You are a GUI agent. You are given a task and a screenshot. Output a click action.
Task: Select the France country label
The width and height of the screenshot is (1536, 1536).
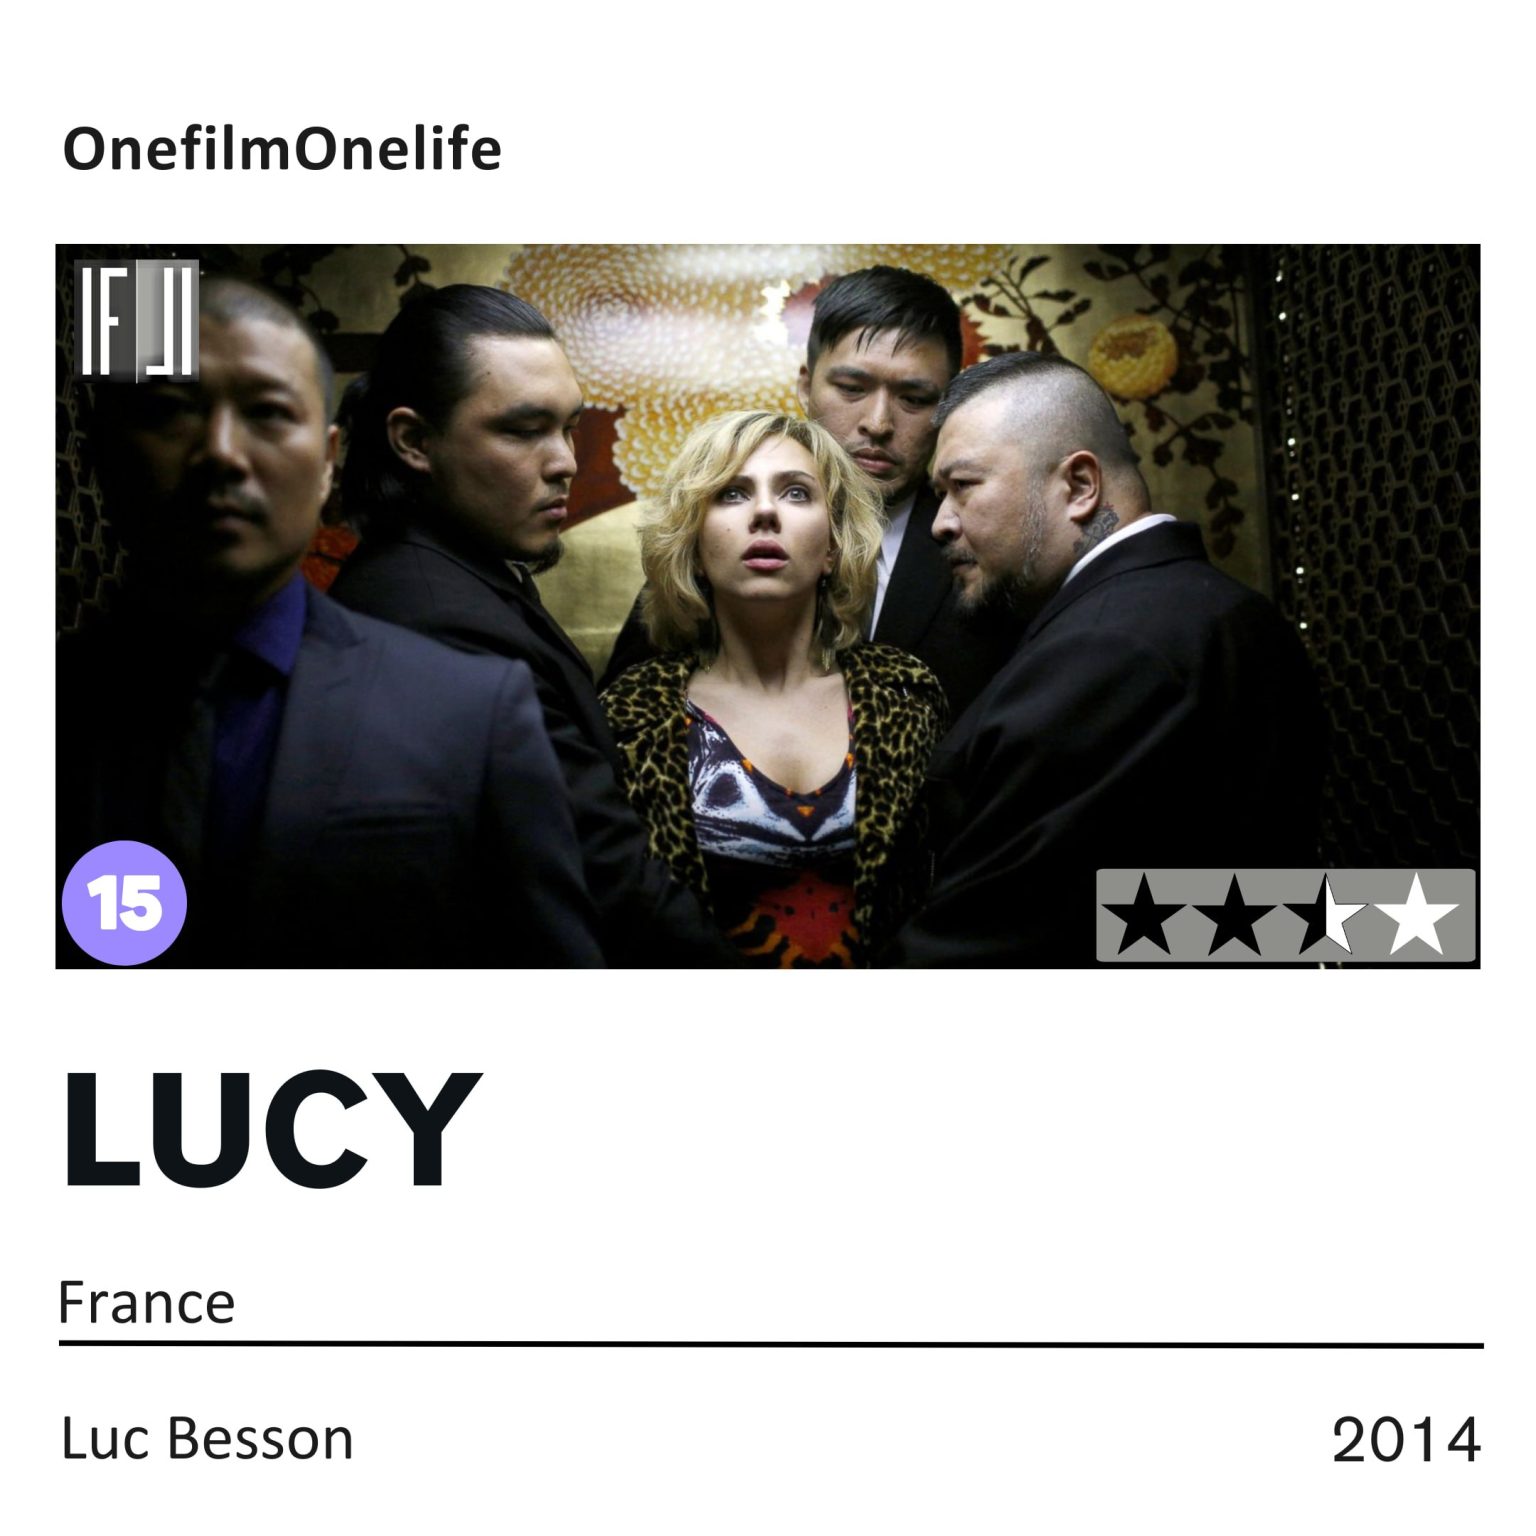[147, 1302]
